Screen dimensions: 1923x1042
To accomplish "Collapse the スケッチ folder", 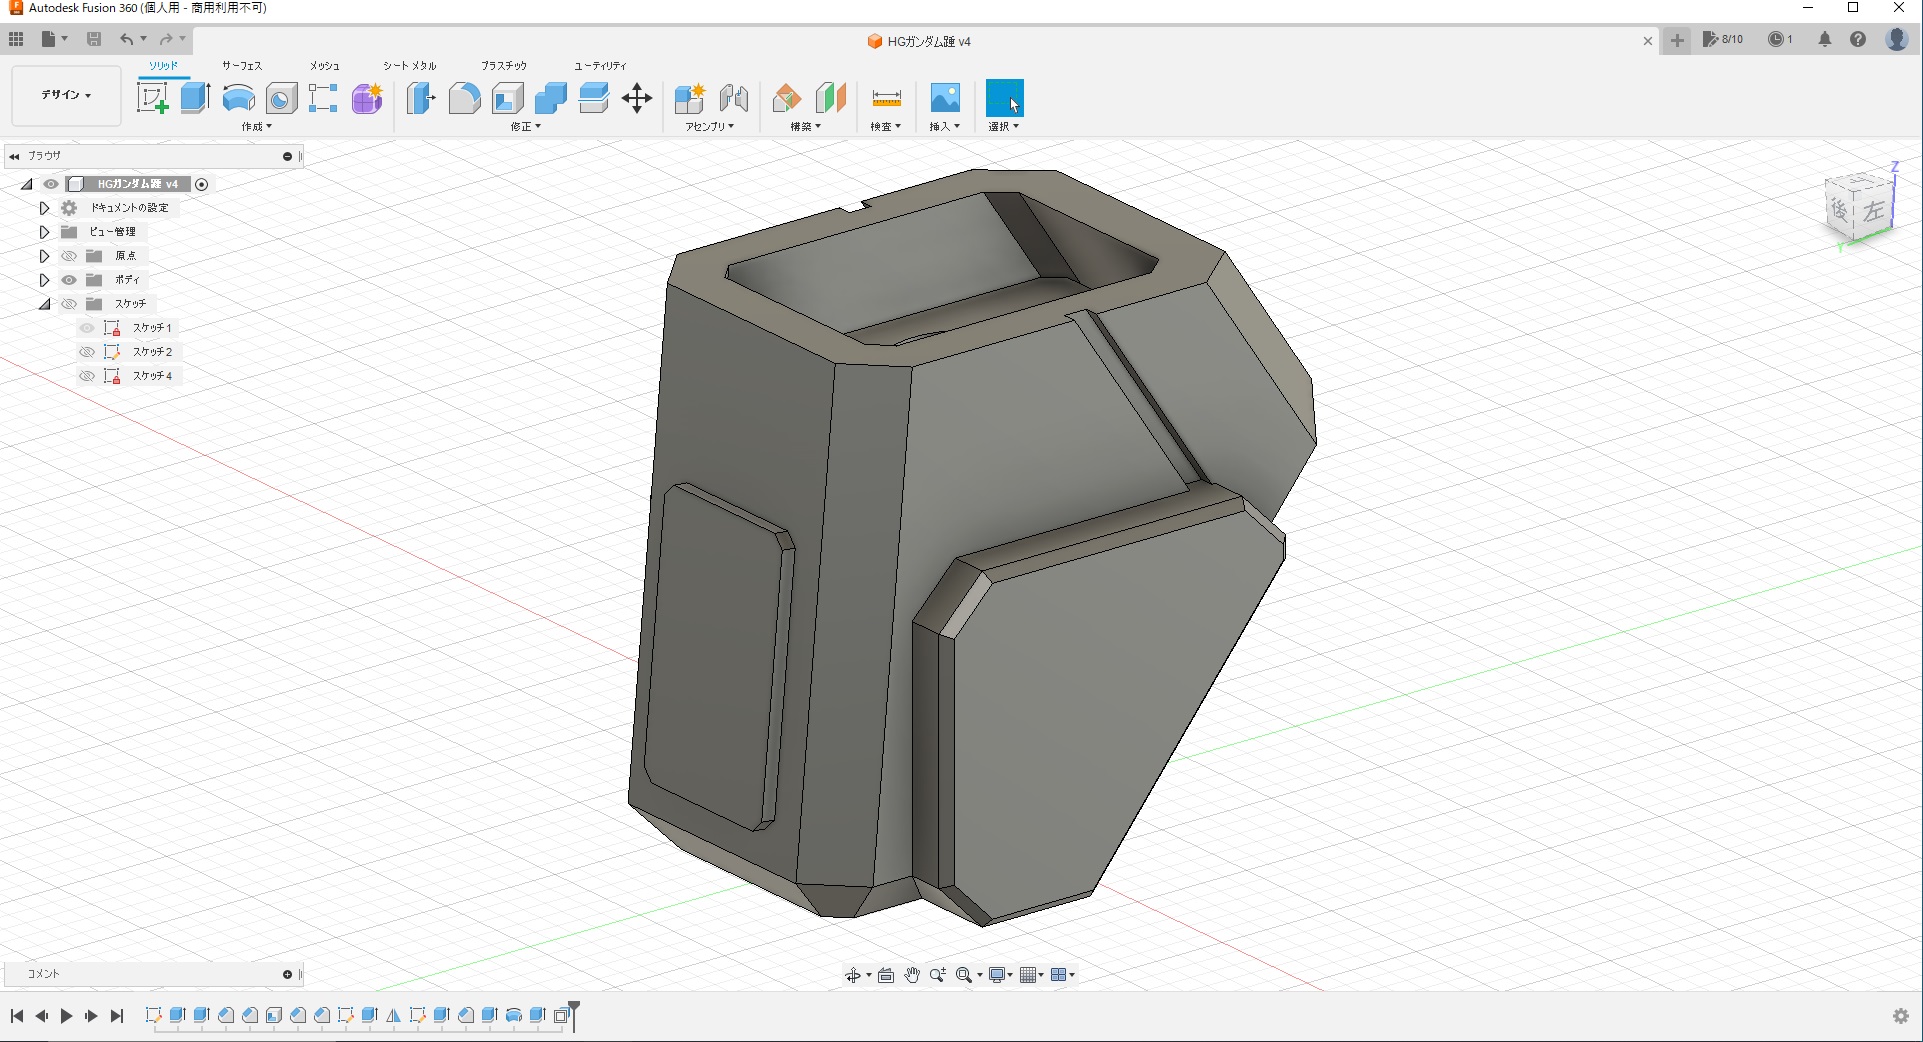I will tap(44, 304).
